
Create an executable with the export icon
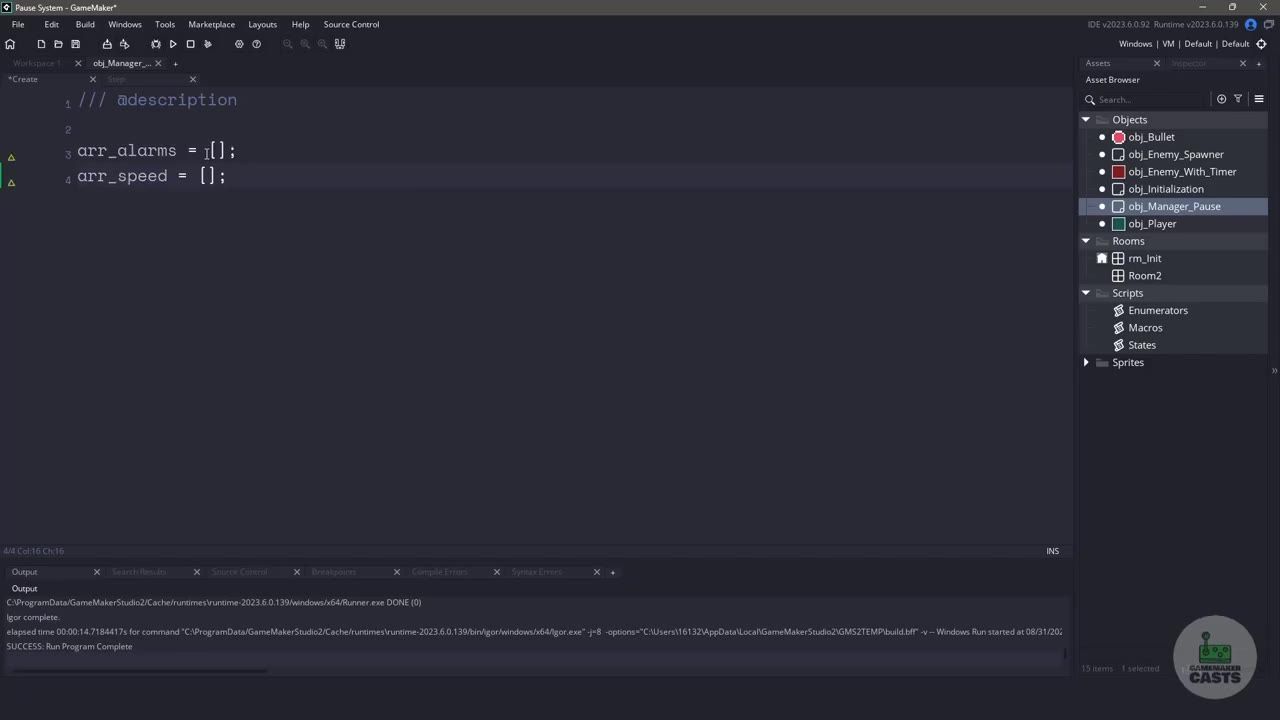pyautogui.click(x=107, y=44)
